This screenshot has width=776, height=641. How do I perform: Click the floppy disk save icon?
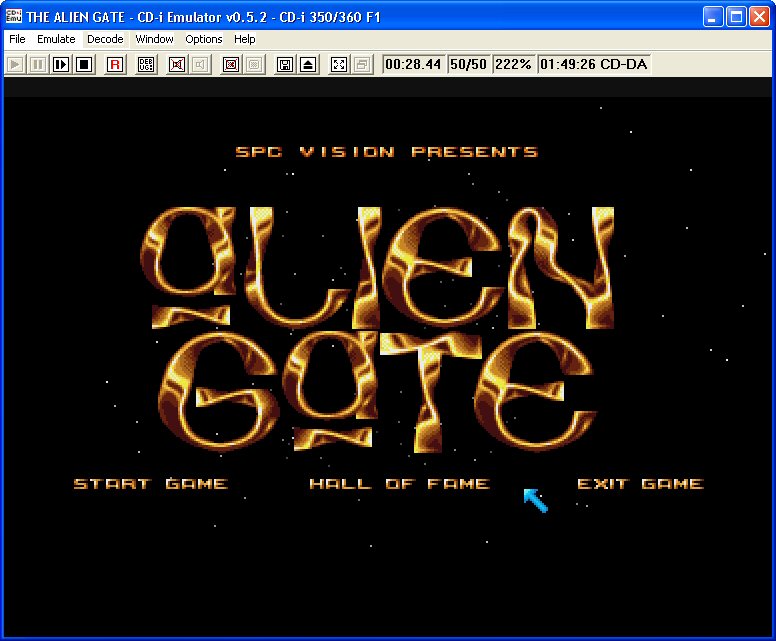click(x=285, y=64)
